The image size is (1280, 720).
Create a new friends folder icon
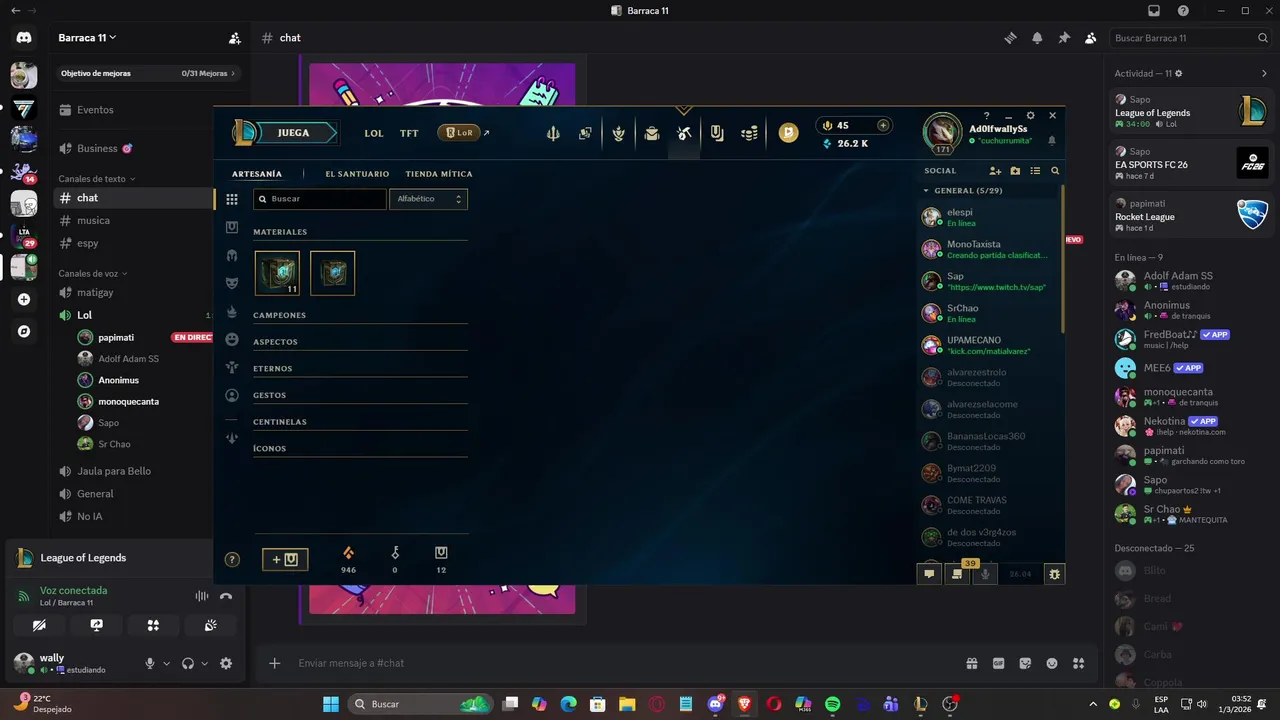1015,171
